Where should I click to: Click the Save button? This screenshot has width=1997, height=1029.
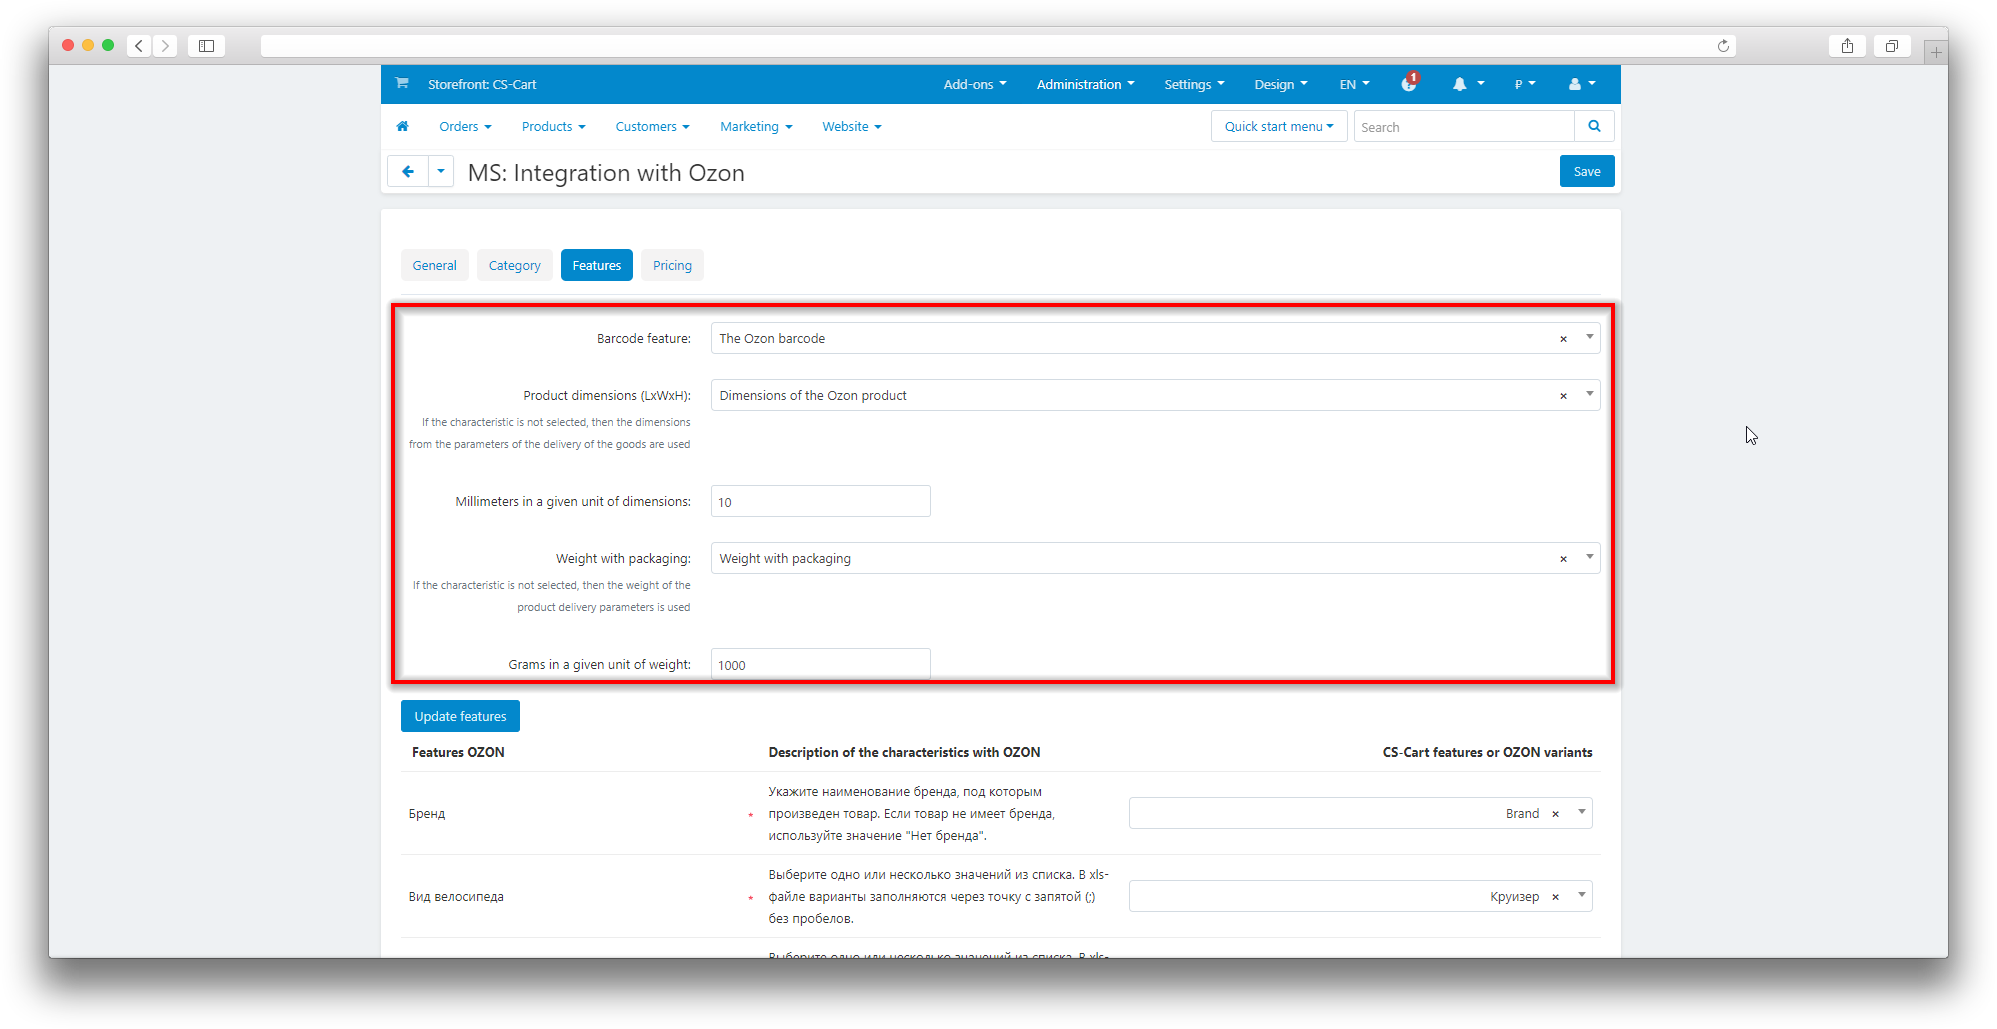pos(1586,172)
